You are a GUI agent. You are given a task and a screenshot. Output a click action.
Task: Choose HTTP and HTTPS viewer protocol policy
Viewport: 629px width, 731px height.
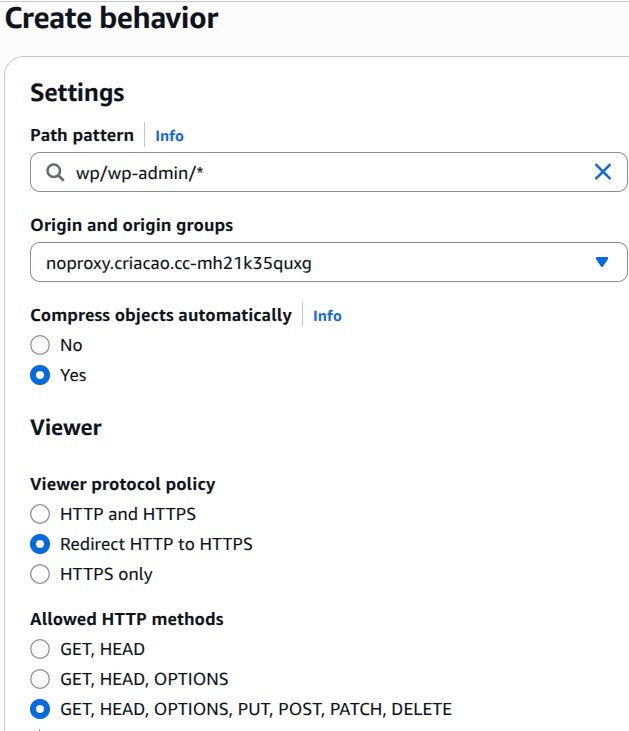point(40,514)
